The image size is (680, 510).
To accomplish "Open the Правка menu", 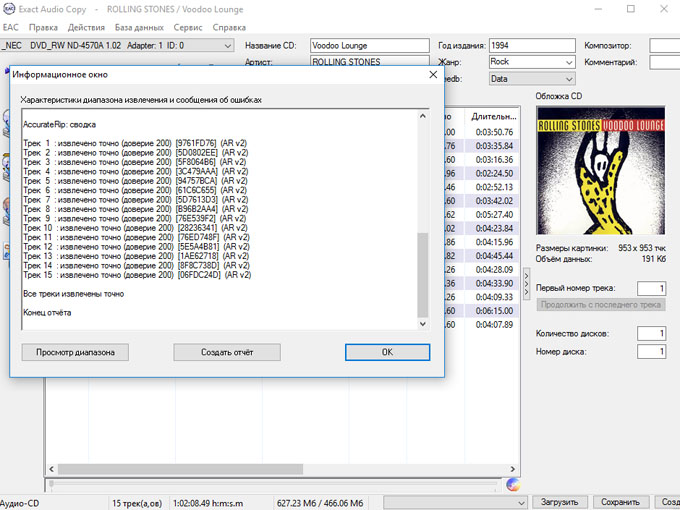I will click(x=43, y=27).
